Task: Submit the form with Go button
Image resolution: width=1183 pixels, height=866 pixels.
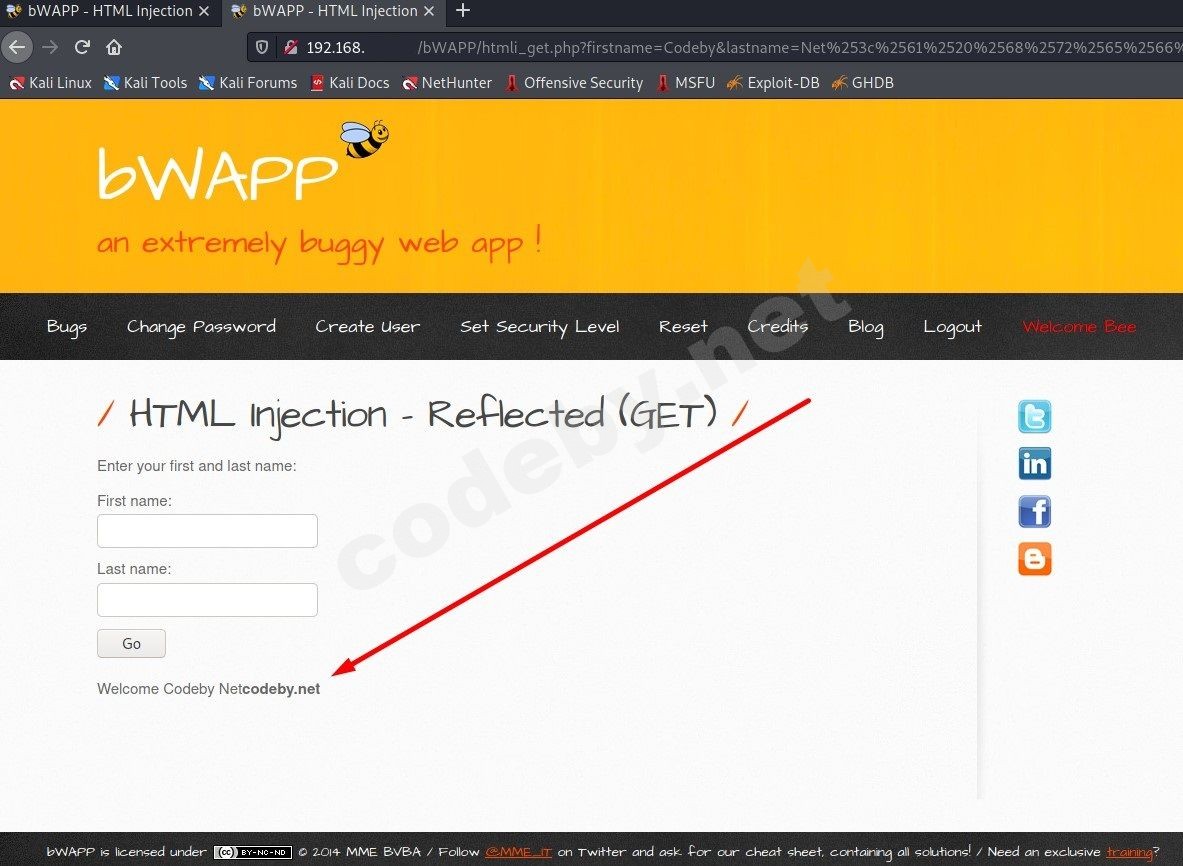Action: click(x=131, y=643)
